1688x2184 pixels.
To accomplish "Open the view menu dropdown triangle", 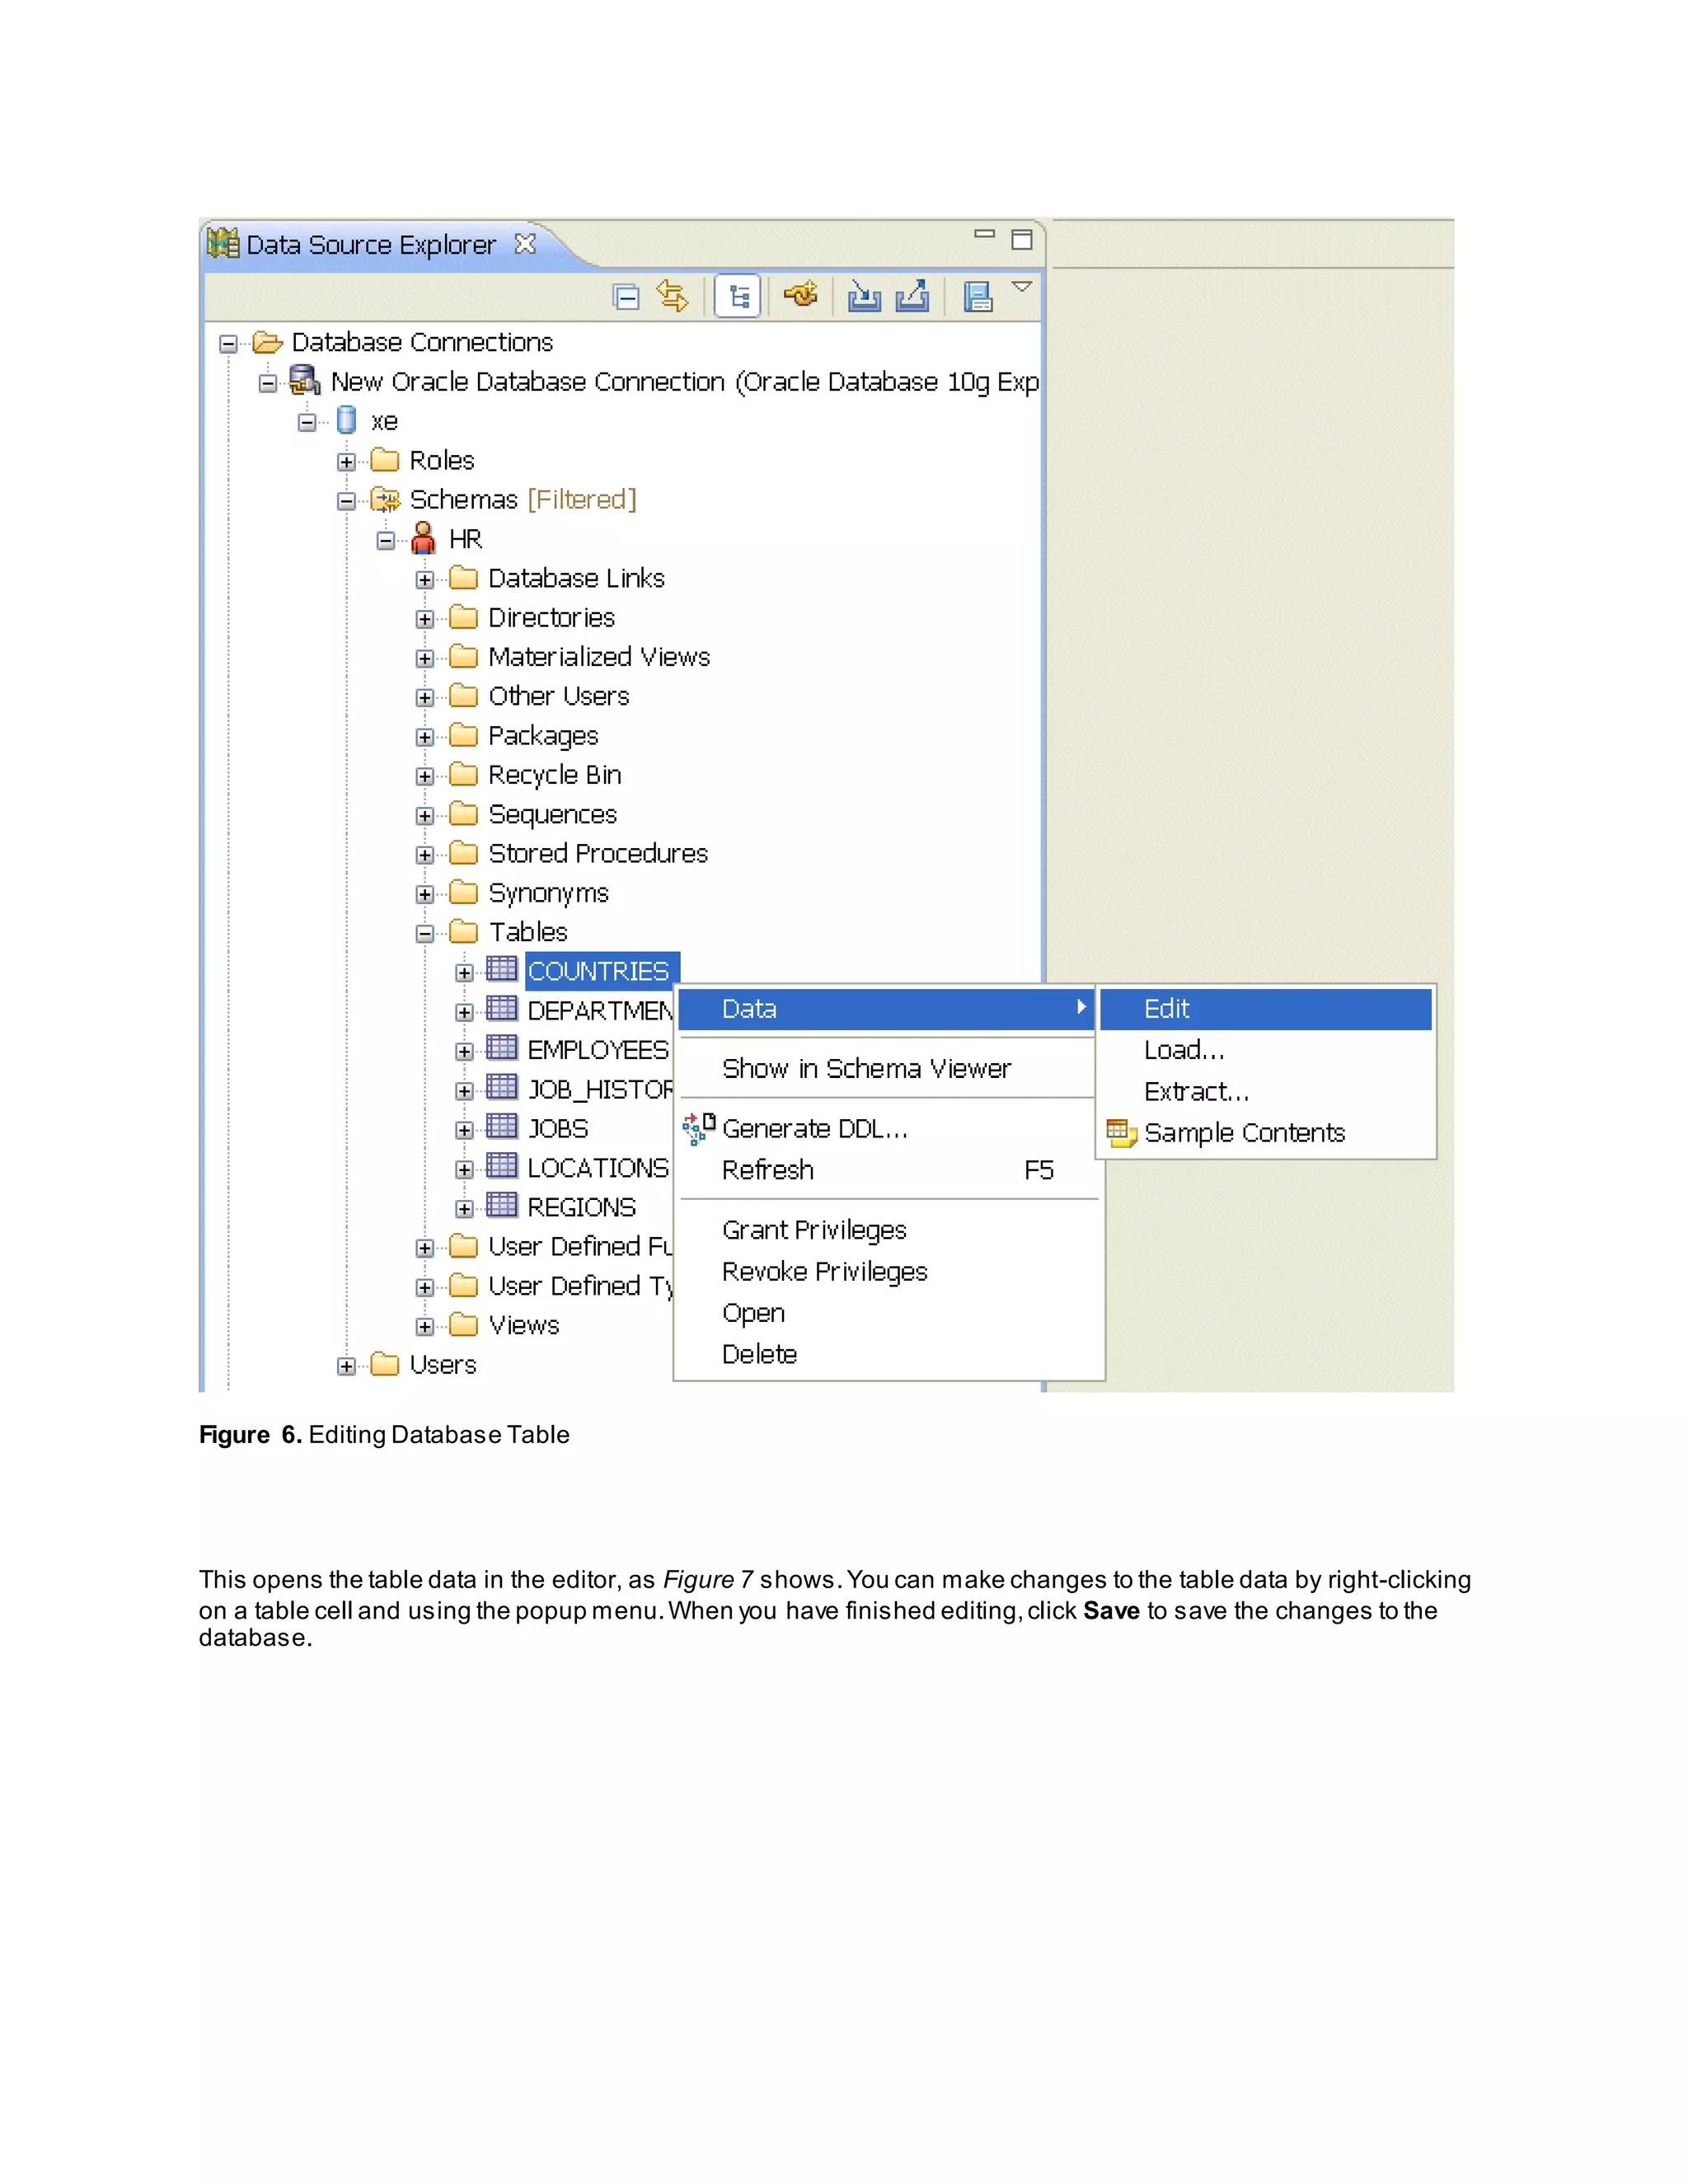I will [x=1021, y=287].
